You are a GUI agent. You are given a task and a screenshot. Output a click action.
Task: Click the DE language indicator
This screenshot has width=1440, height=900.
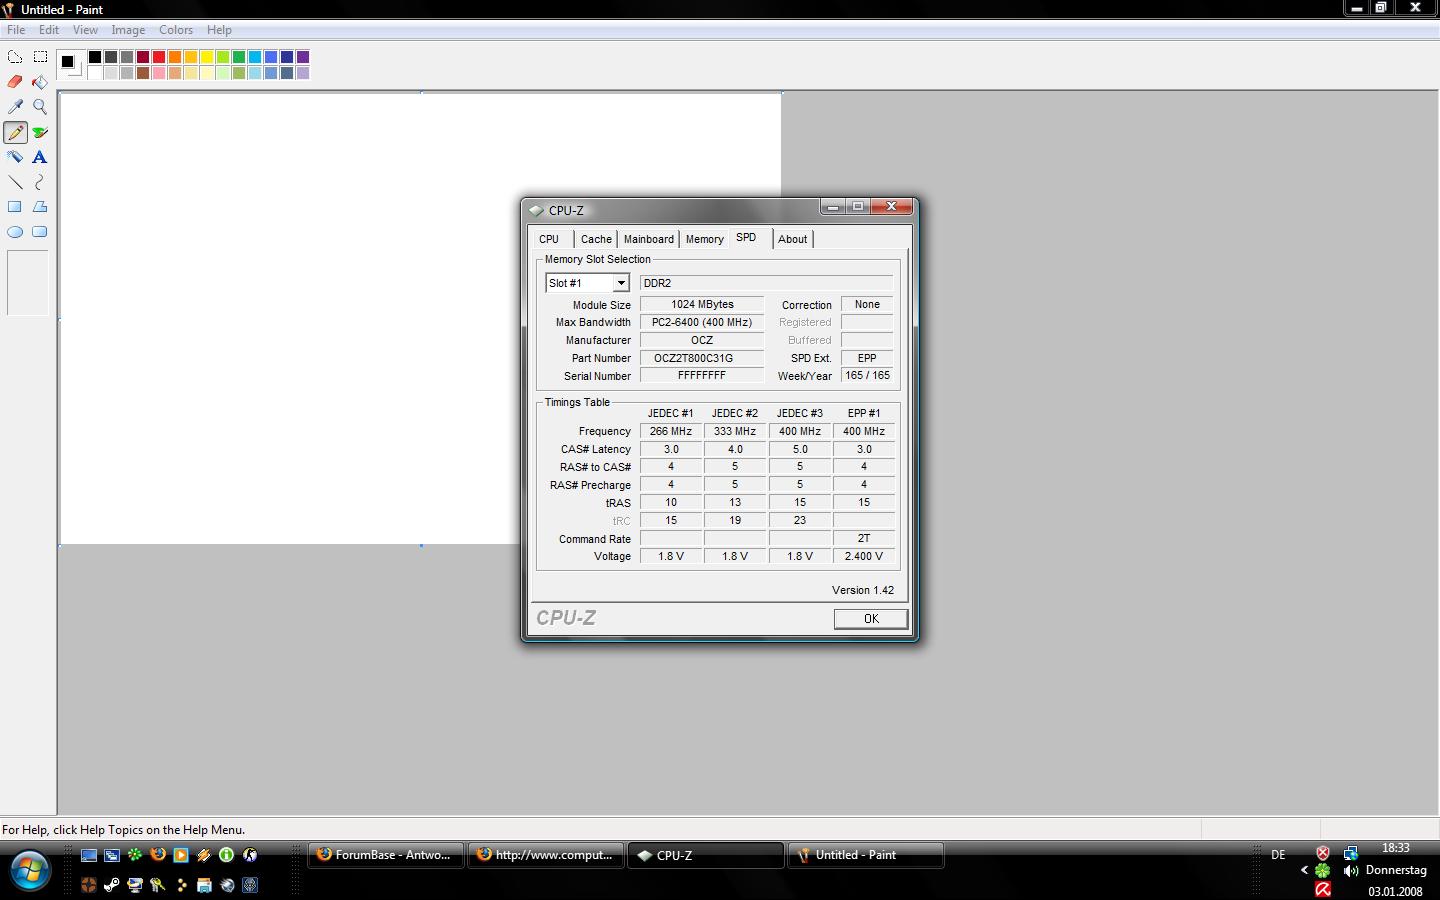(x=1278, y=855)
